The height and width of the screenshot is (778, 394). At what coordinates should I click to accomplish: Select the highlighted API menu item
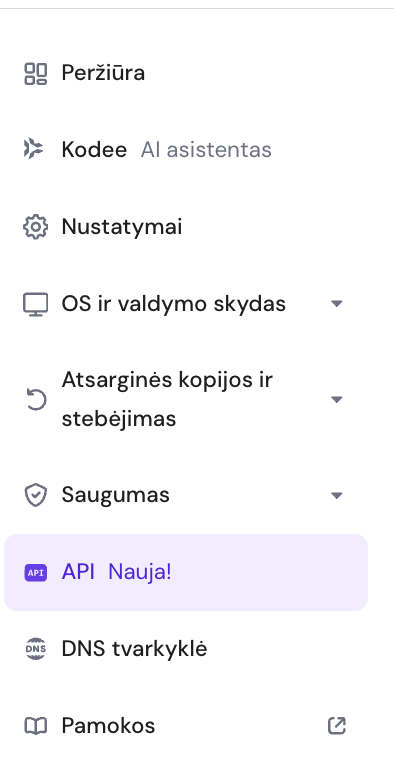(186, 573)
